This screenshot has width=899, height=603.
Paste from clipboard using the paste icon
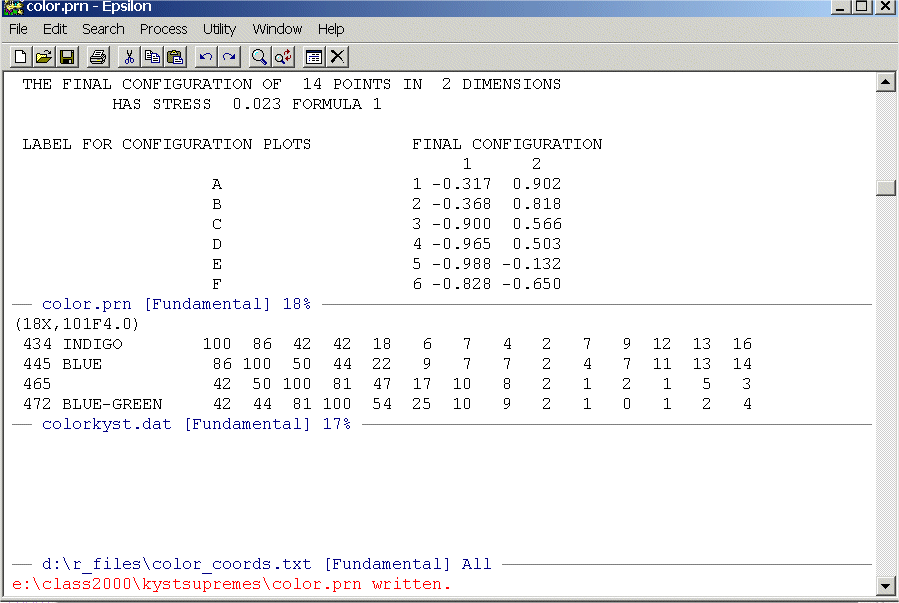coord(175,57)
